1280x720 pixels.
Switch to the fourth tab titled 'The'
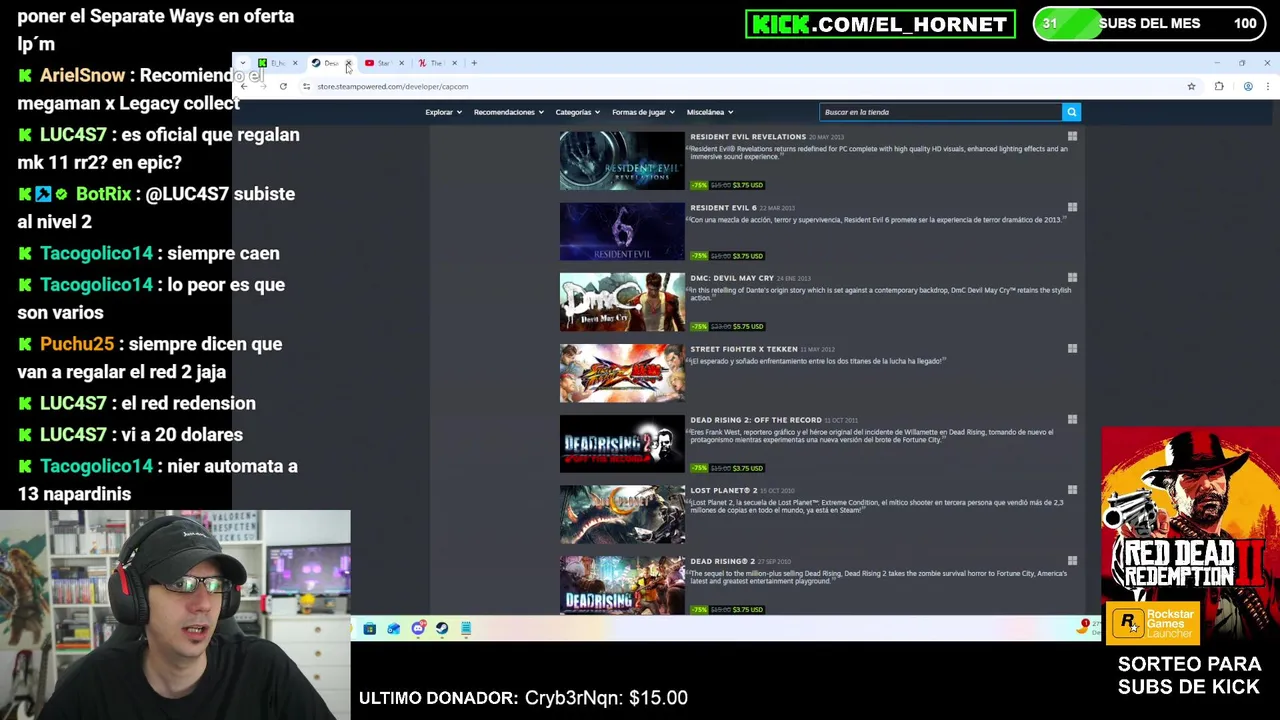click(x=437, y=63)
